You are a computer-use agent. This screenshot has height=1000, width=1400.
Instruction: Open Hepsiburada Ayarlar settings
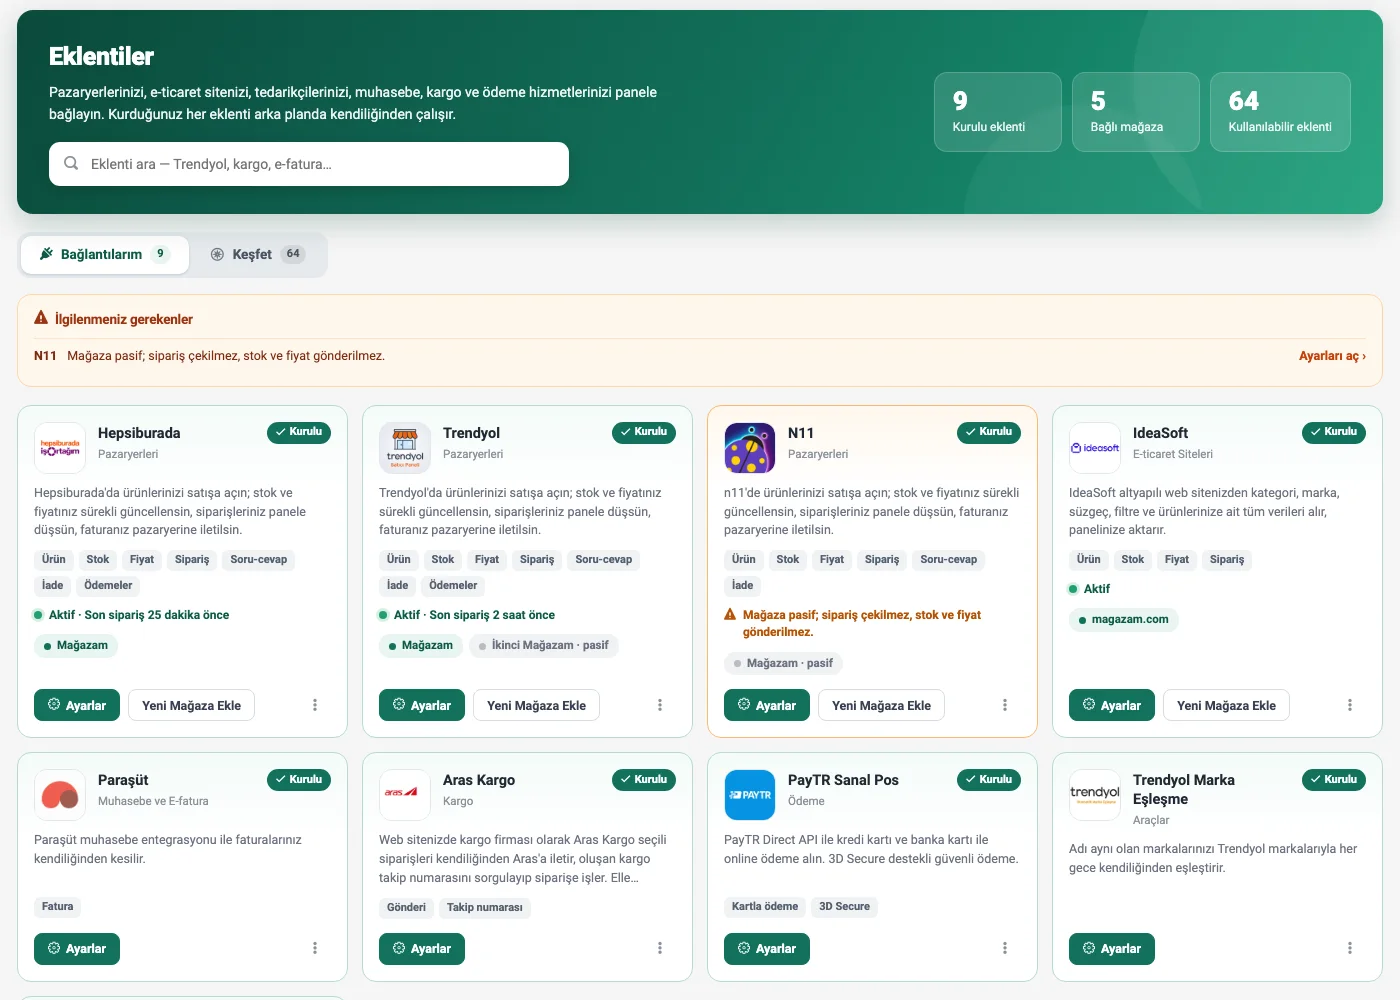[77, 705]
